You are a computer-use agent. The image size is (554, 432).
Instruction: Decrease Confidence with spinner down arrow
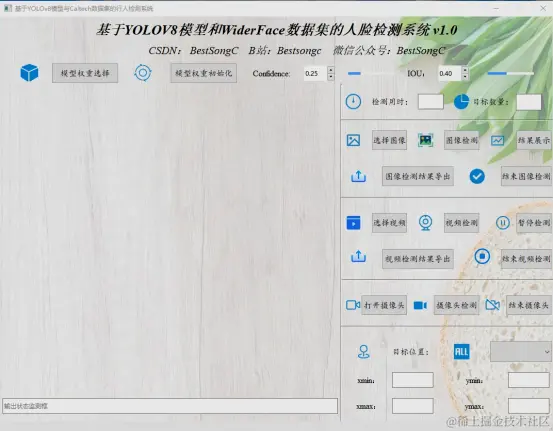(331, 77)
